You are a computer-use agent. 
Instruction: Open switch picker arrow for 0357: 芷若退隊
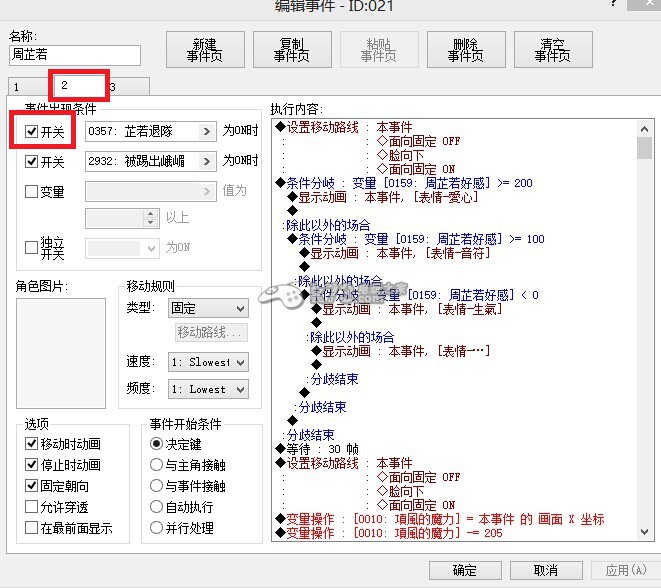click(207, 131)
